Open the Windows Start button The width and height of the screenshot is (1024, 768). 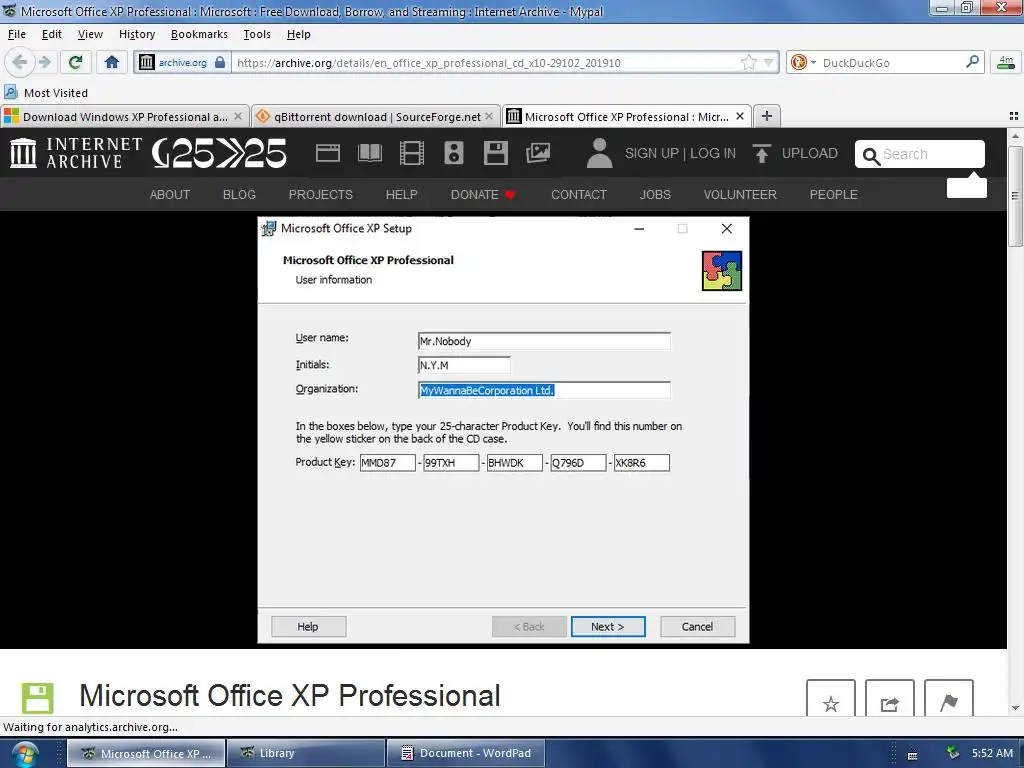coord(24,754)
